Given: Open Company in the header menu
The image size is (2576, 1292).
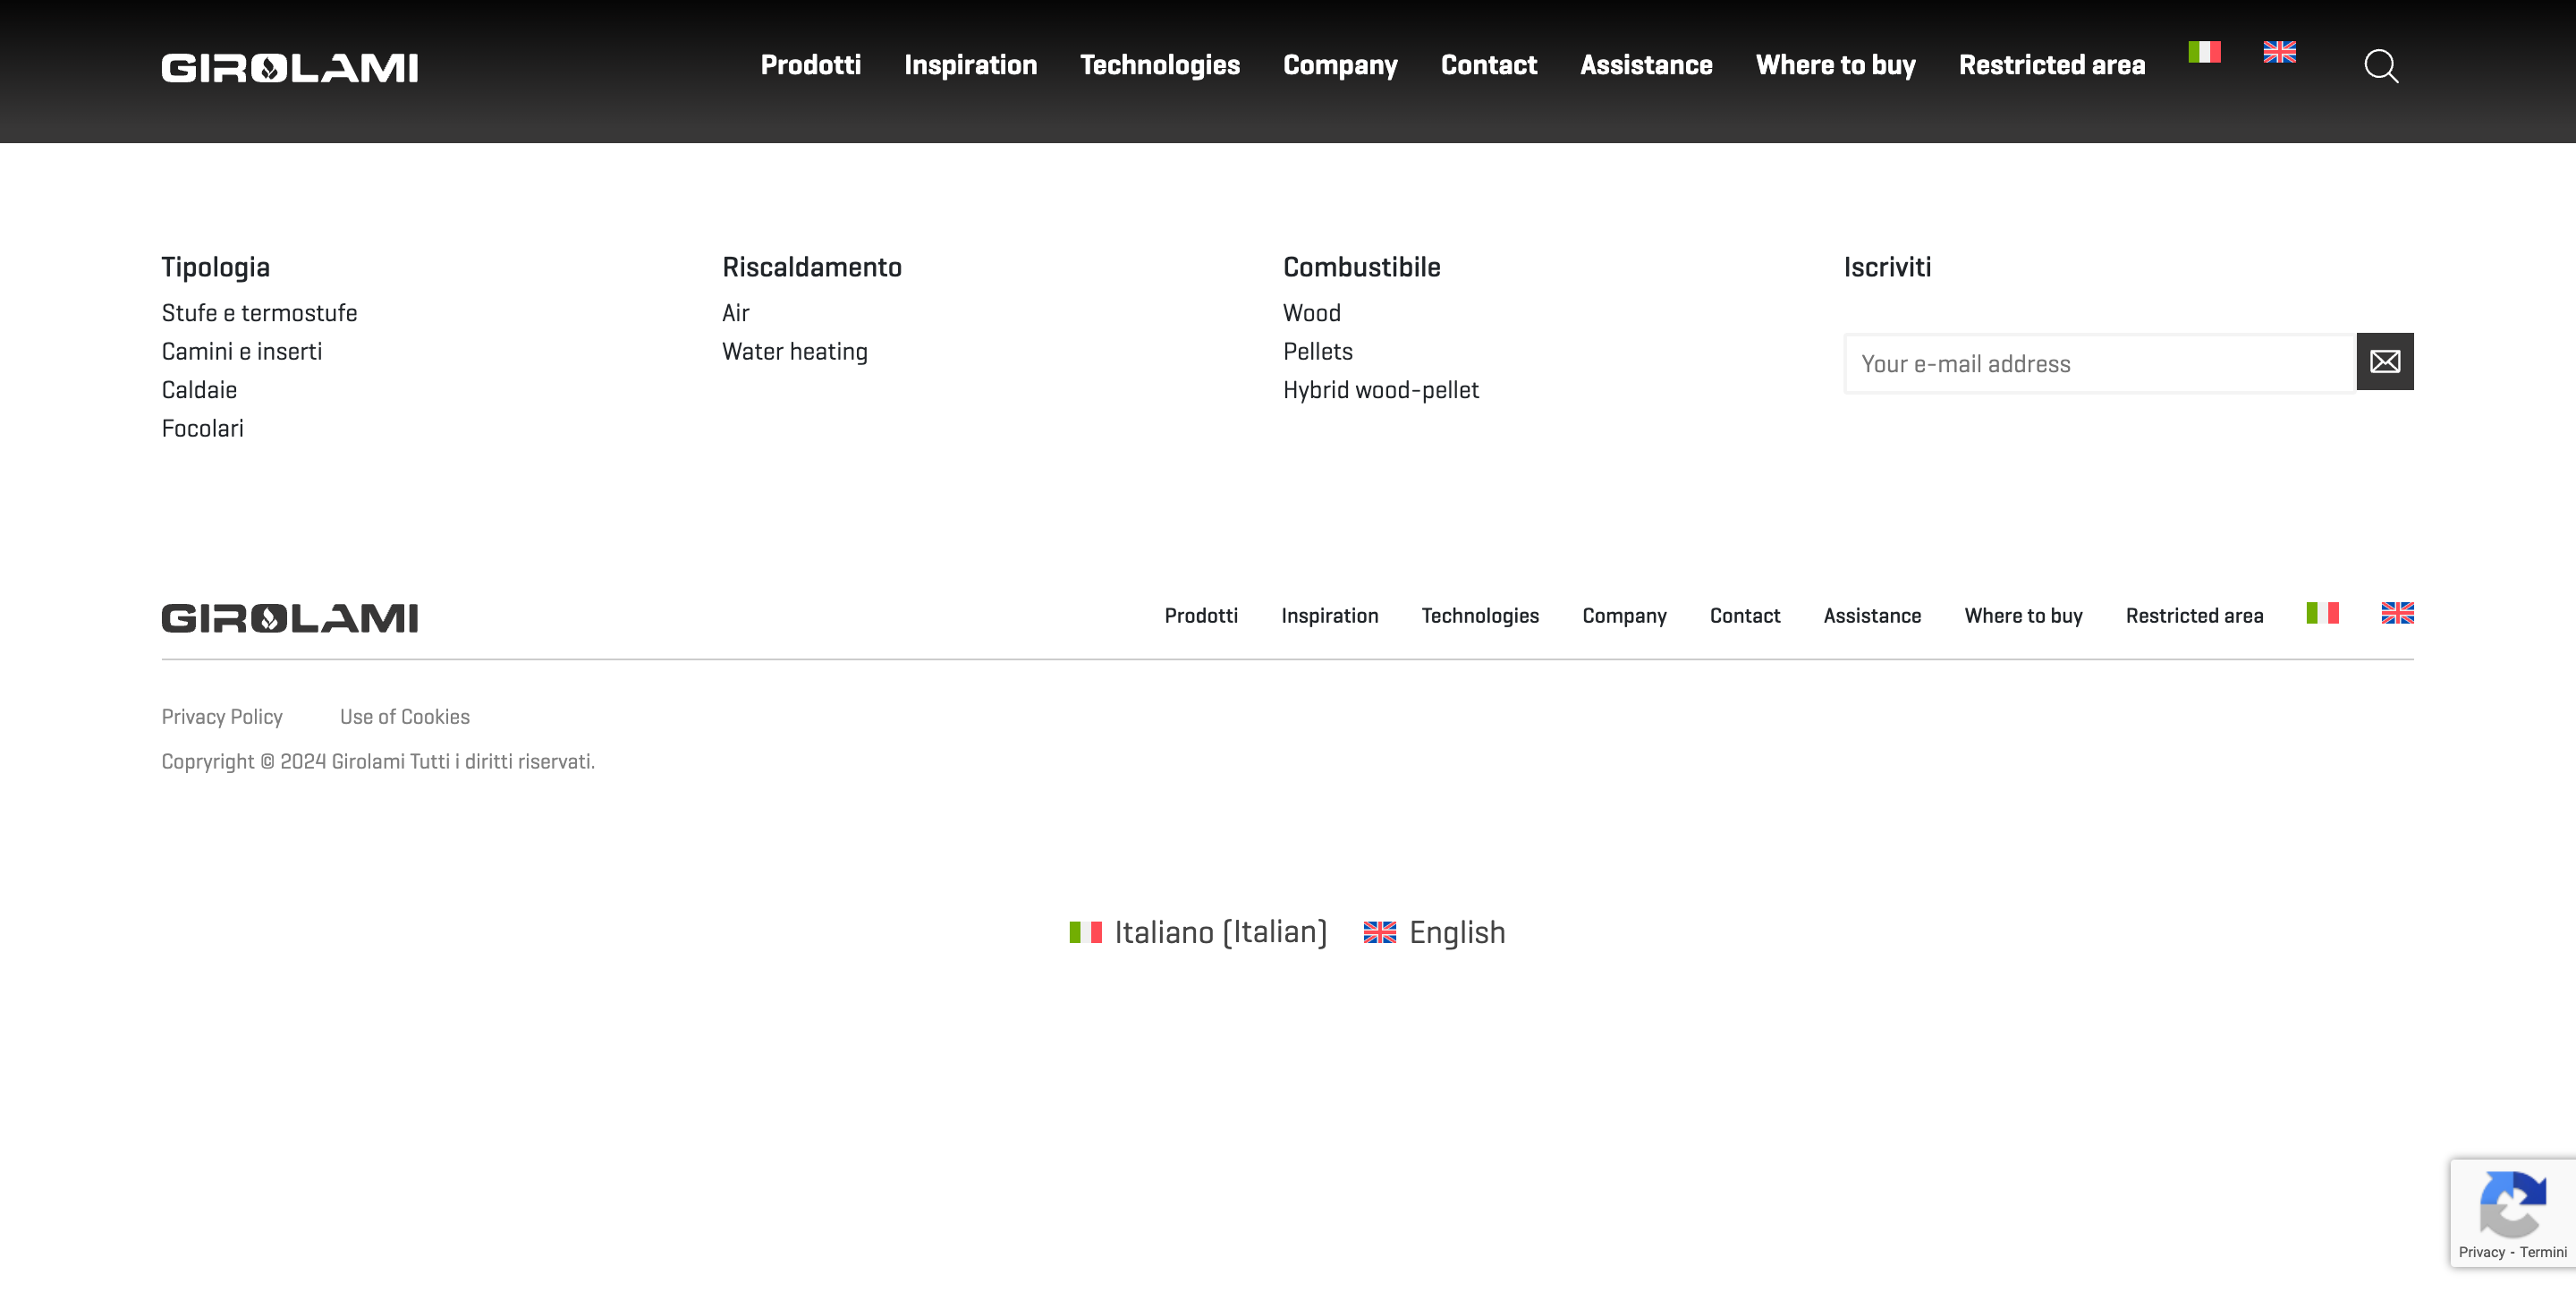Looking at the screenshot, I should [1340, 65].
